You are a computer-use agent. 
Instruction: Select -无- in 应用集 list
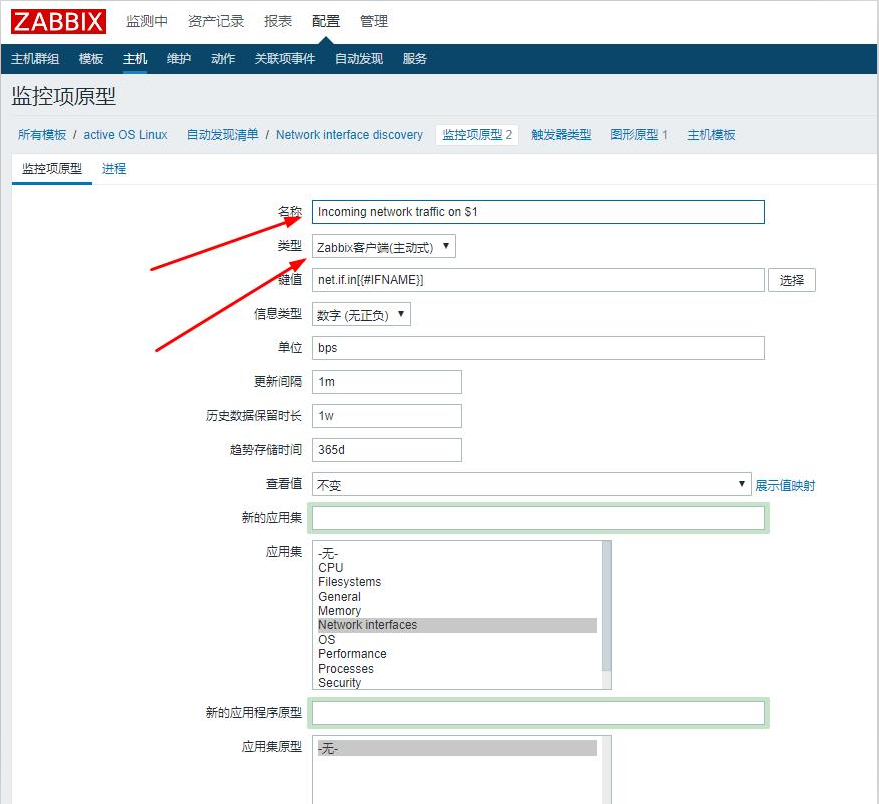pos(457,553)
